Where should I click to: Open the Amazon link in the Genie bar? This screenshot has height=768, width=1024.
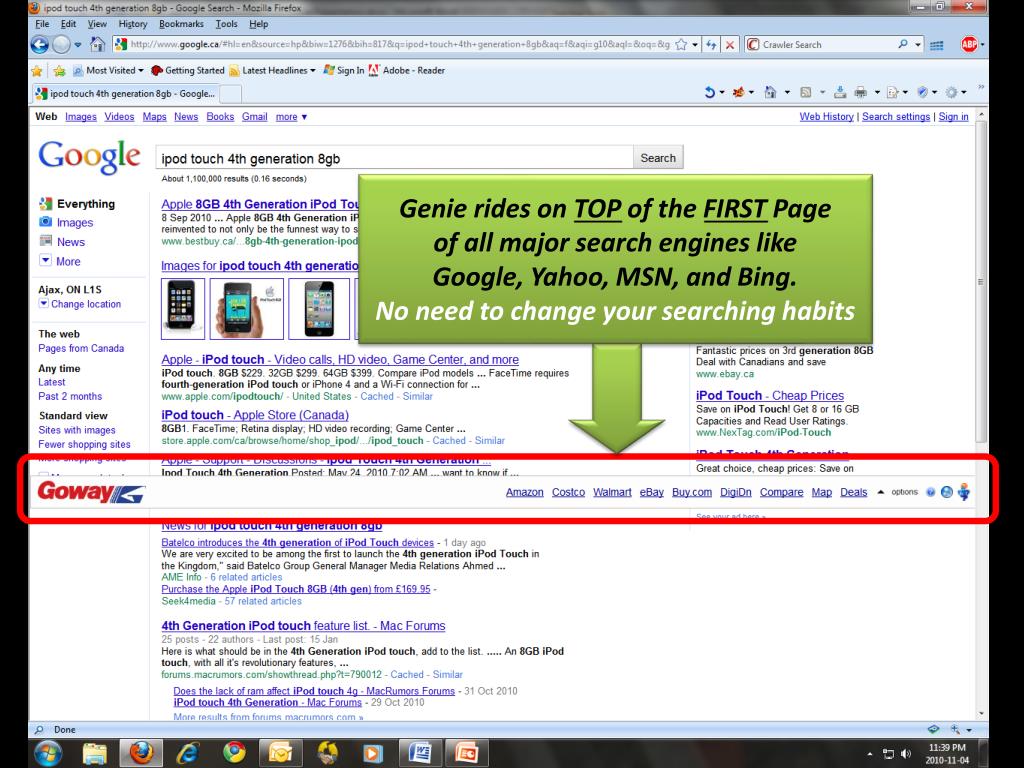[524, 492]
